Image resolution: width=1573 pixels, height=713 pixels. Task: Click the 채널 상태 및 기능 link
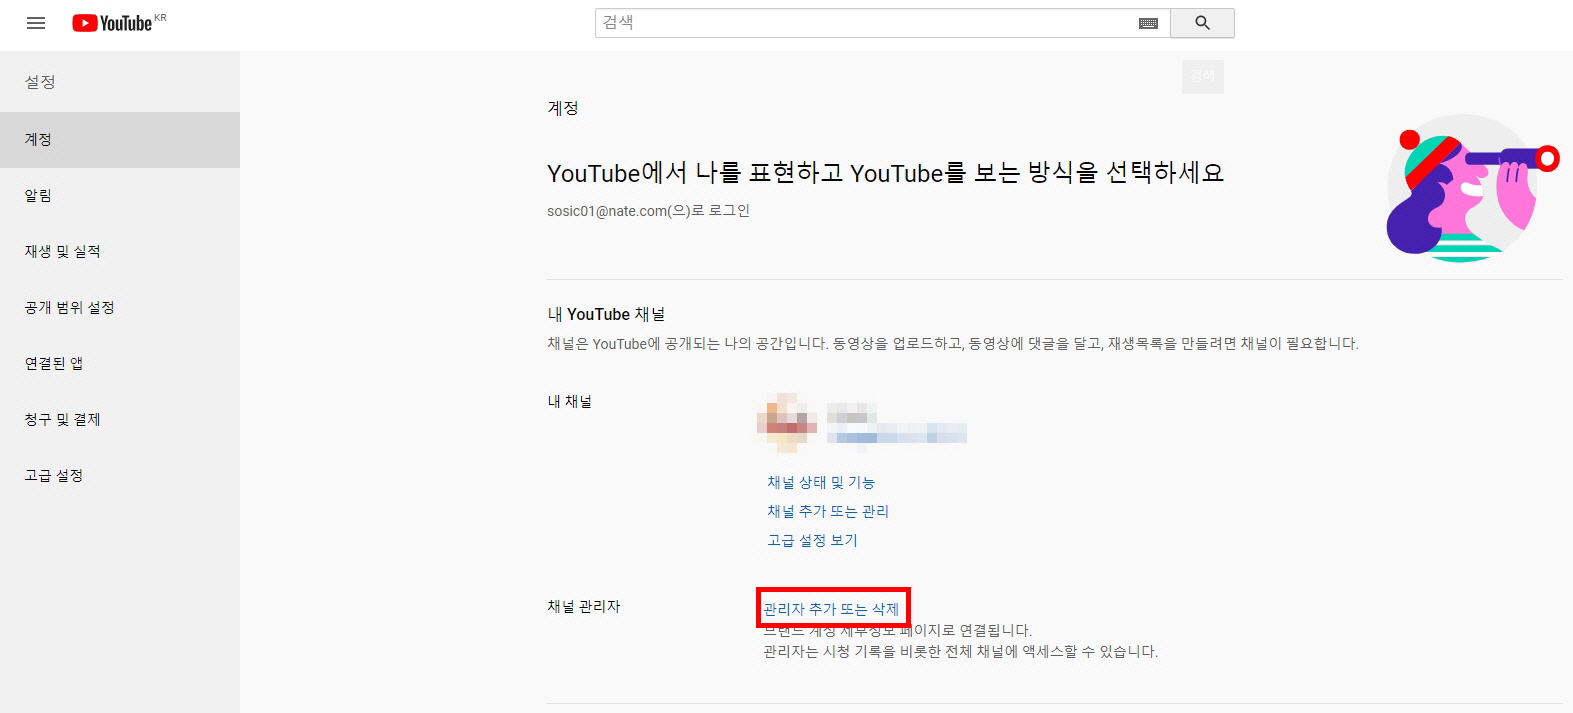coord(821,482)
